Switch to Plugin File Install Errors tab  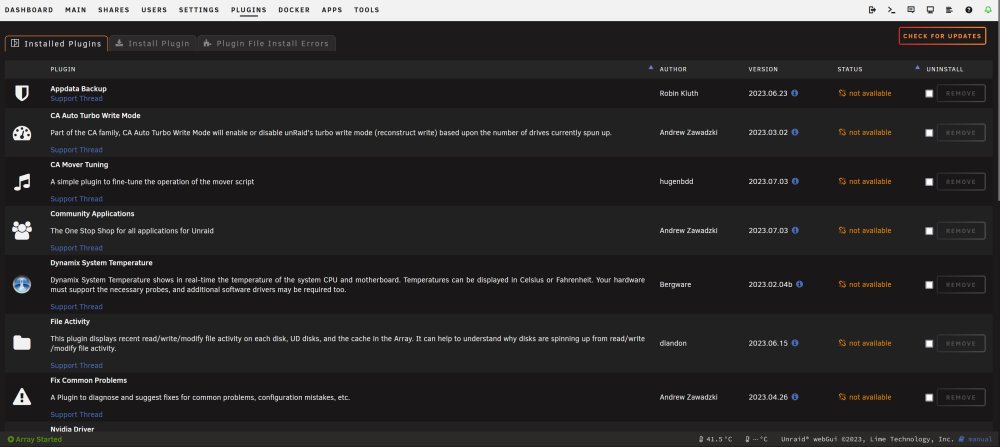[267, 43]
